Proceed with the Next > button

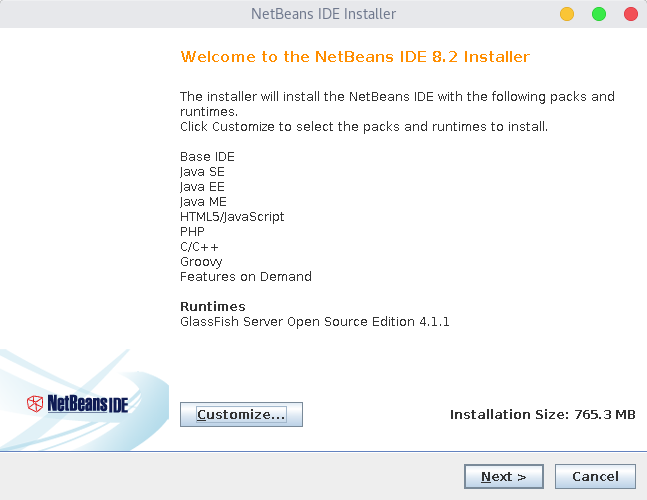click(x=503, y=476)
